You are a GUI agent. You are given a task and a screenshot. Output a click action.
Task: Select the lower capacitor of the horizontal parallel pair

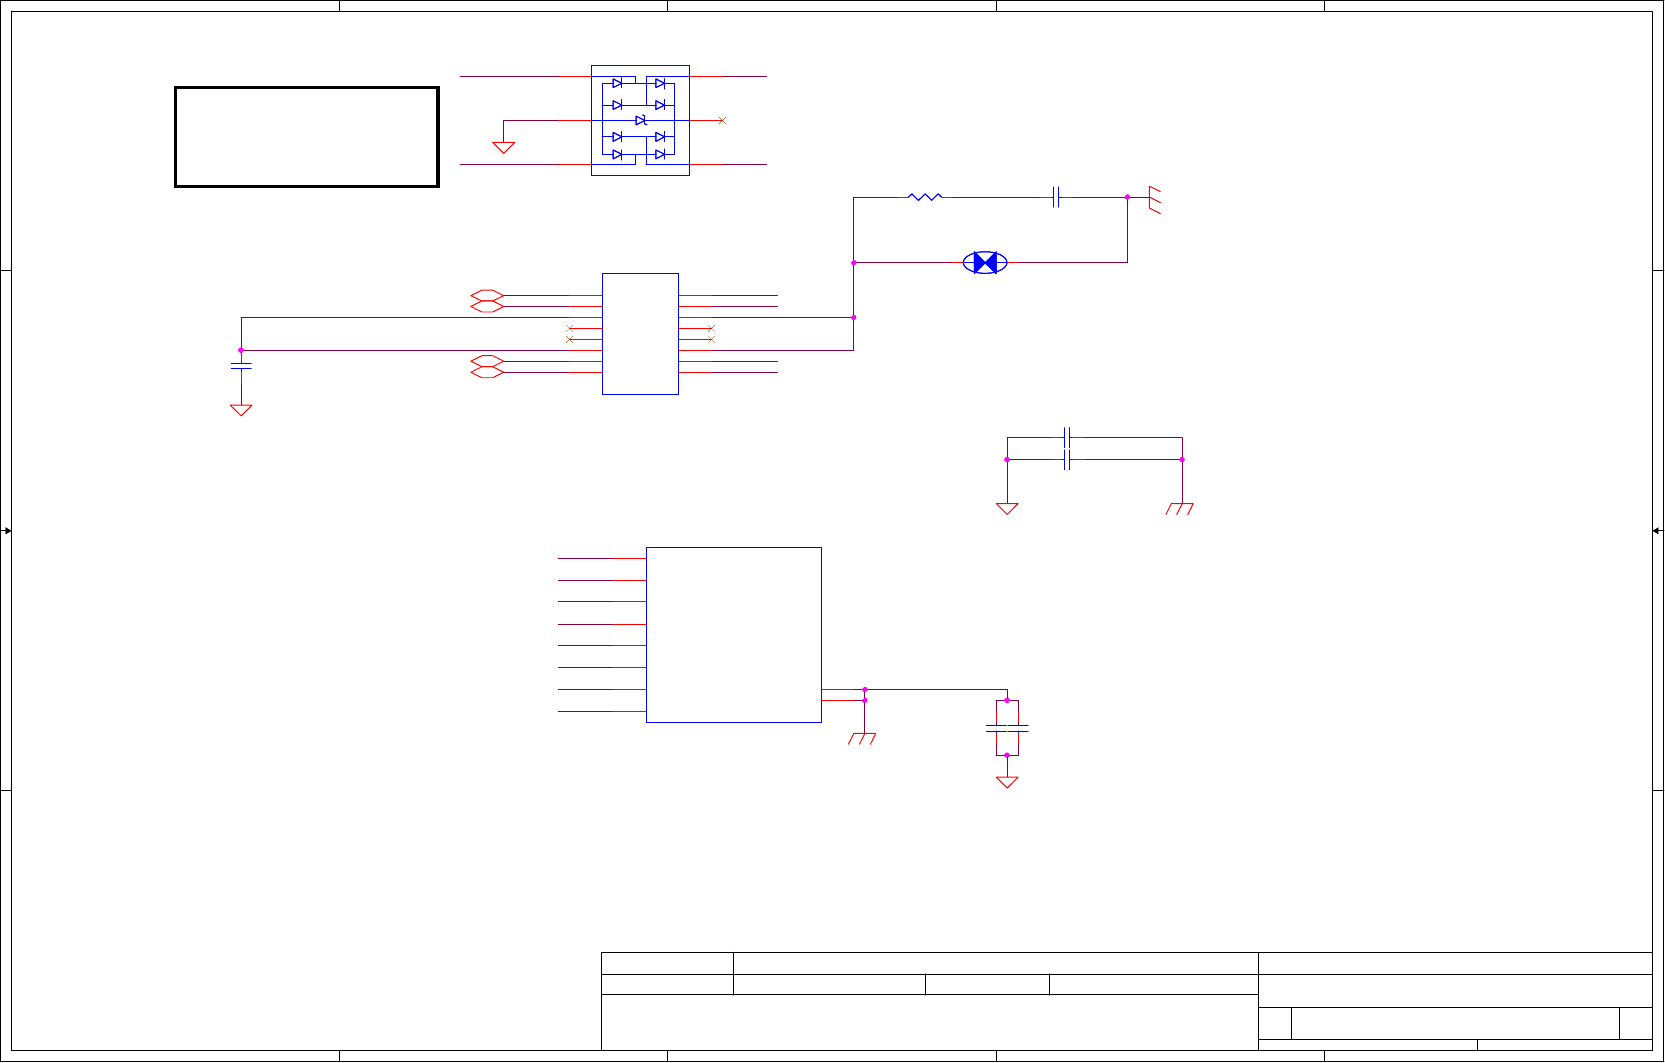(1068, 460)
